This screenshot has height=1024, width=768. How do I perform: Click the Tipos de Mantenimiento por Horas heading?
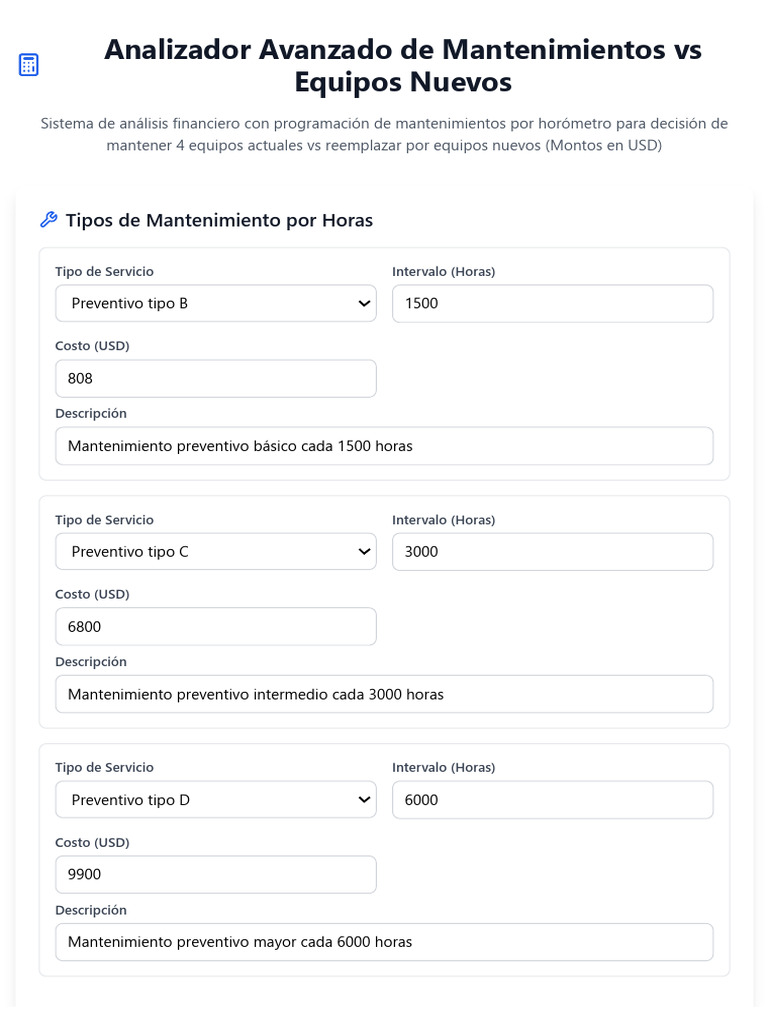pyautogui.click(x=219, y=220)
